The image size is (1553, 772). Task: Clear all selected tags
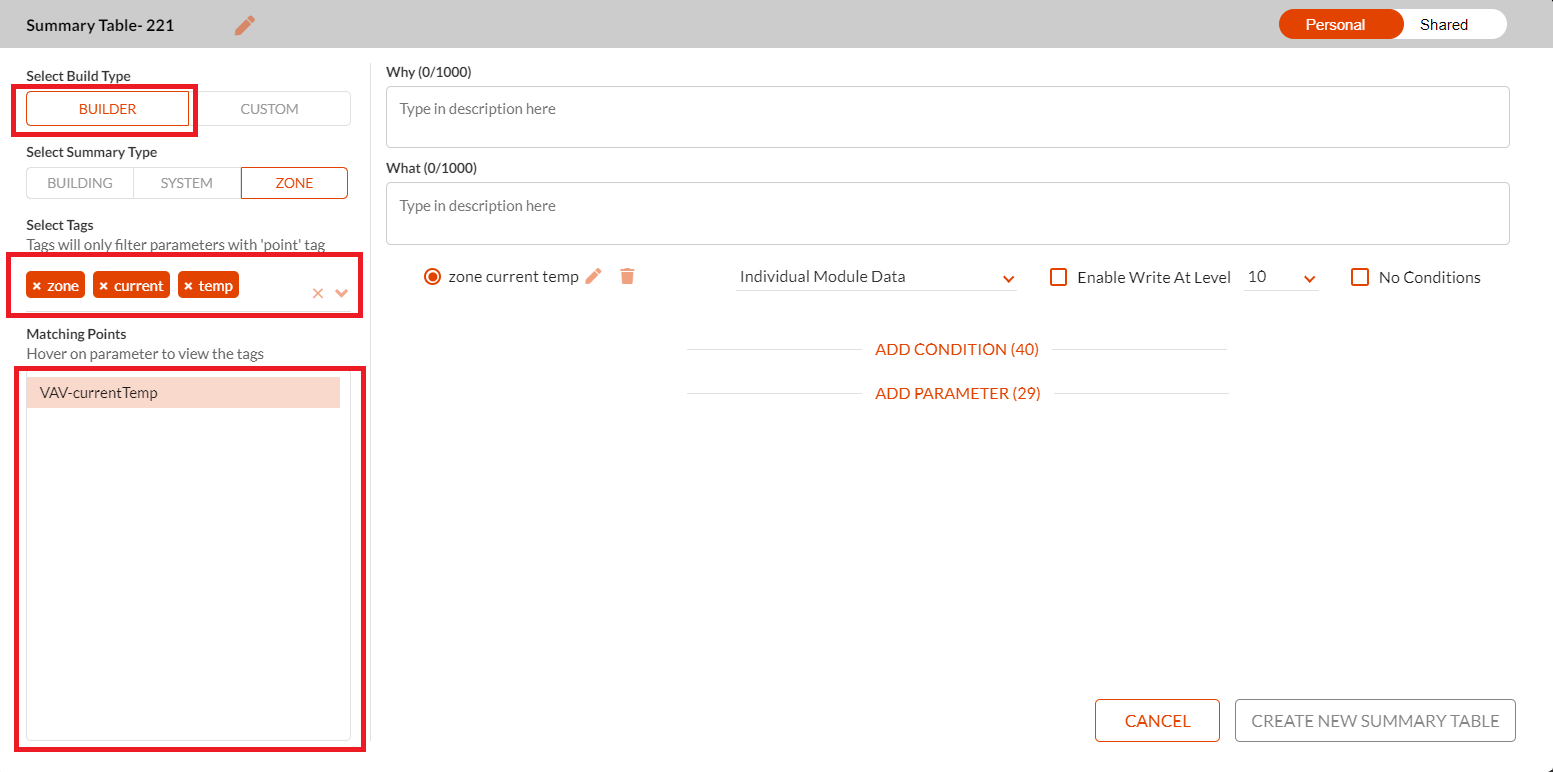tap(318, 293)
